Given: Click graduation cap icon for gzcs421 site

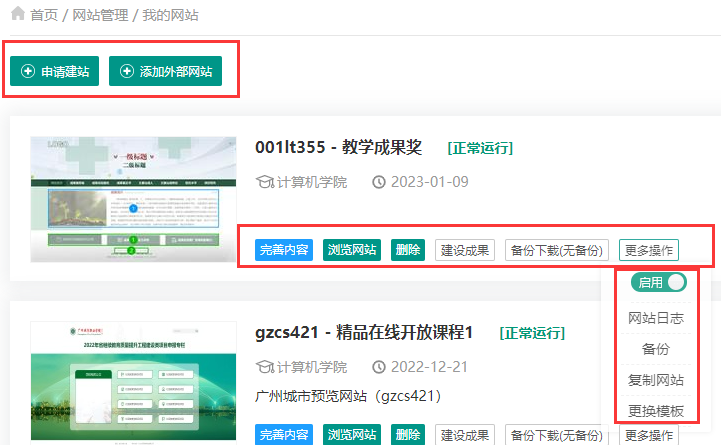Looking at the screenshot, I should [265, 367].
